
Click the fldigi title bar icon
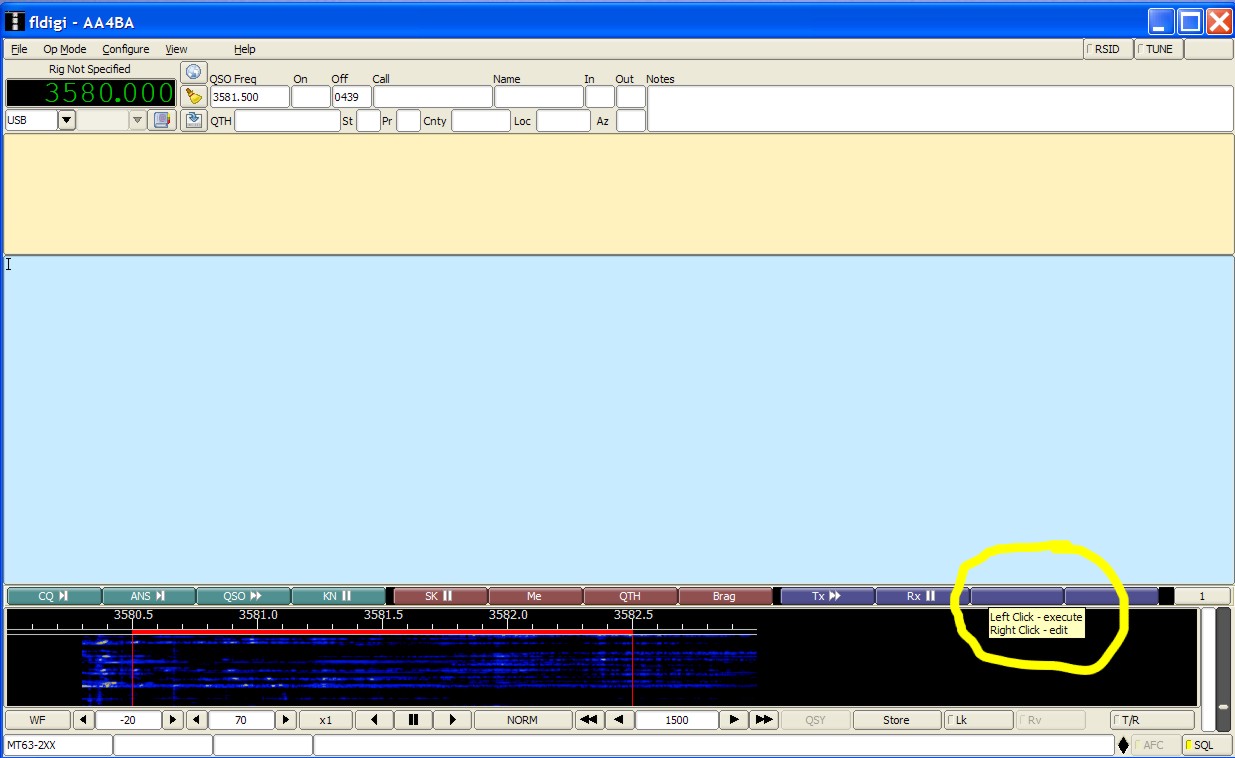(15, 22)
